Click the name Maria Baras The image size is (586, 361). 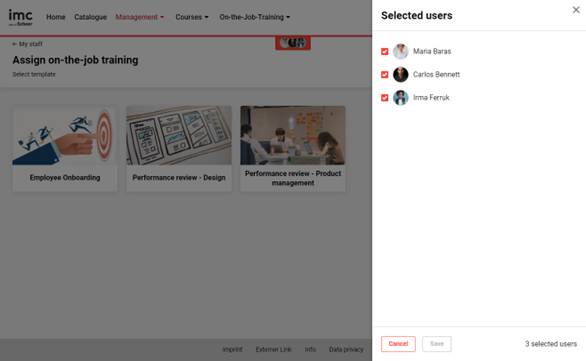tap(432, 52)
